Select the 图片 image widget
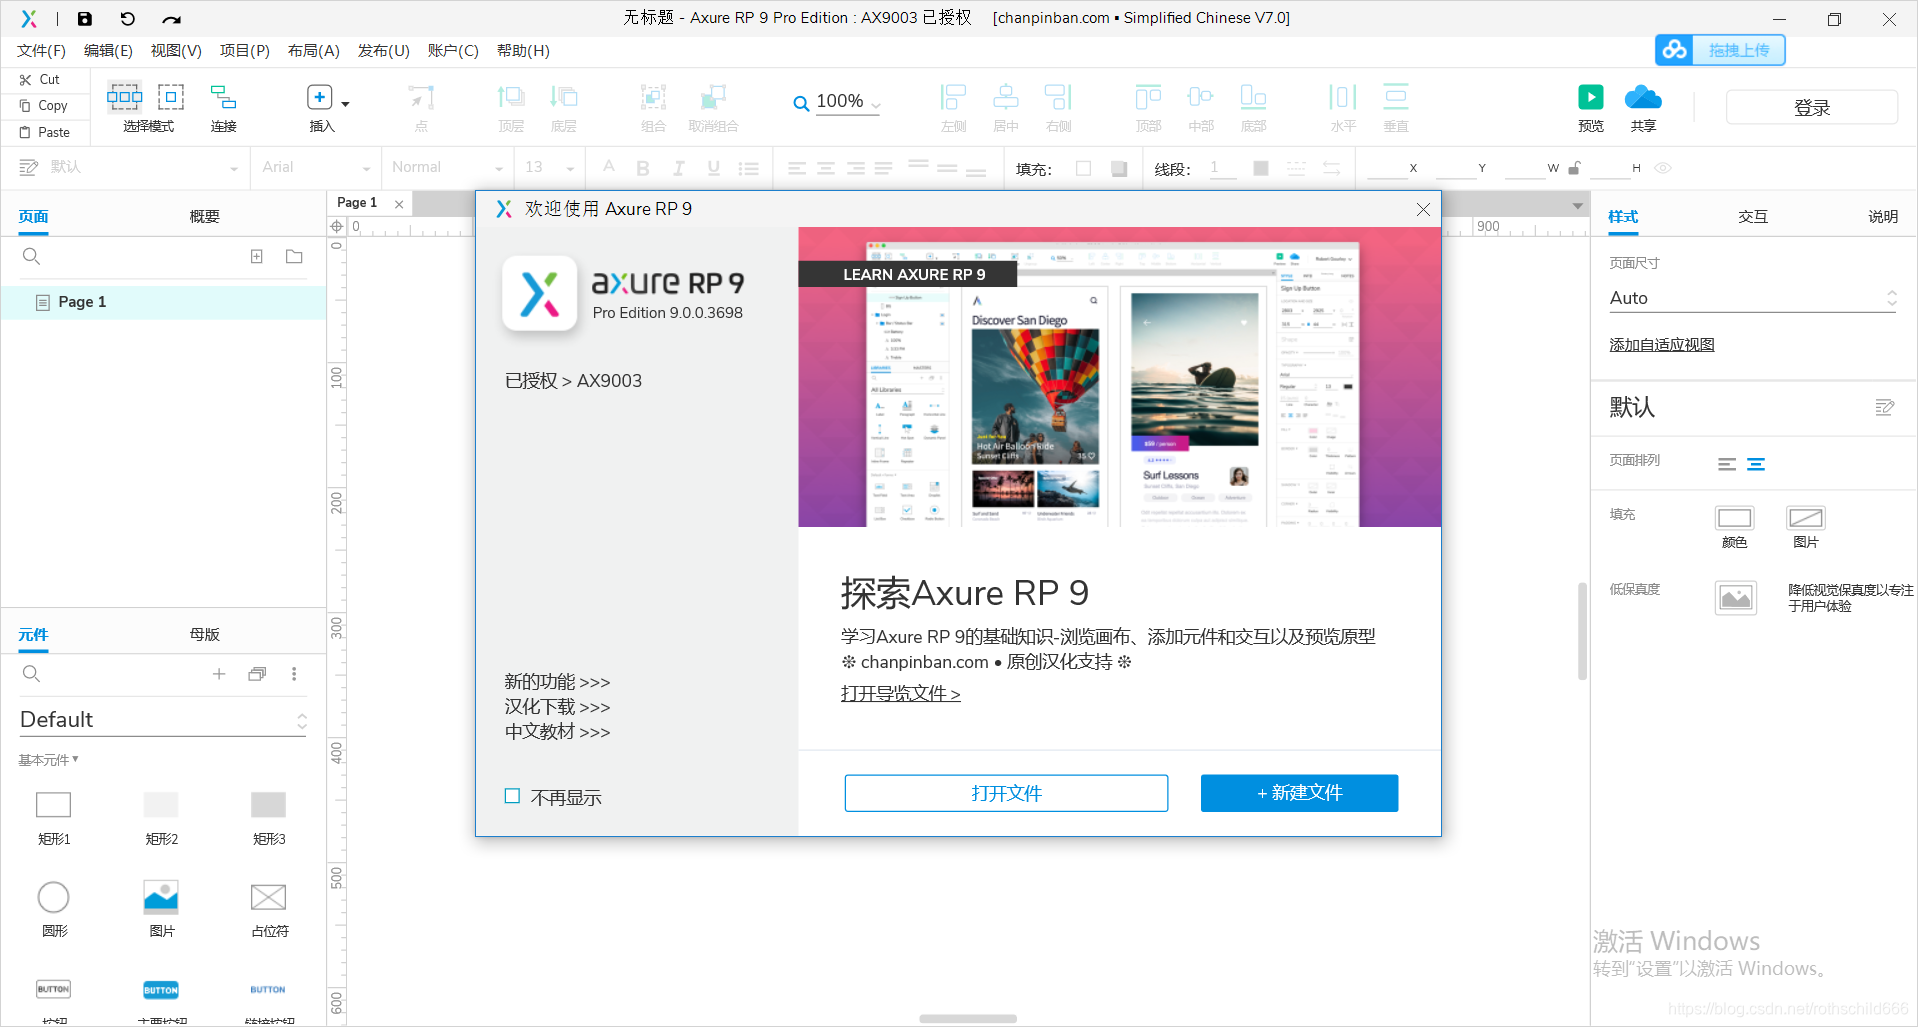 [x=161, y=897]
